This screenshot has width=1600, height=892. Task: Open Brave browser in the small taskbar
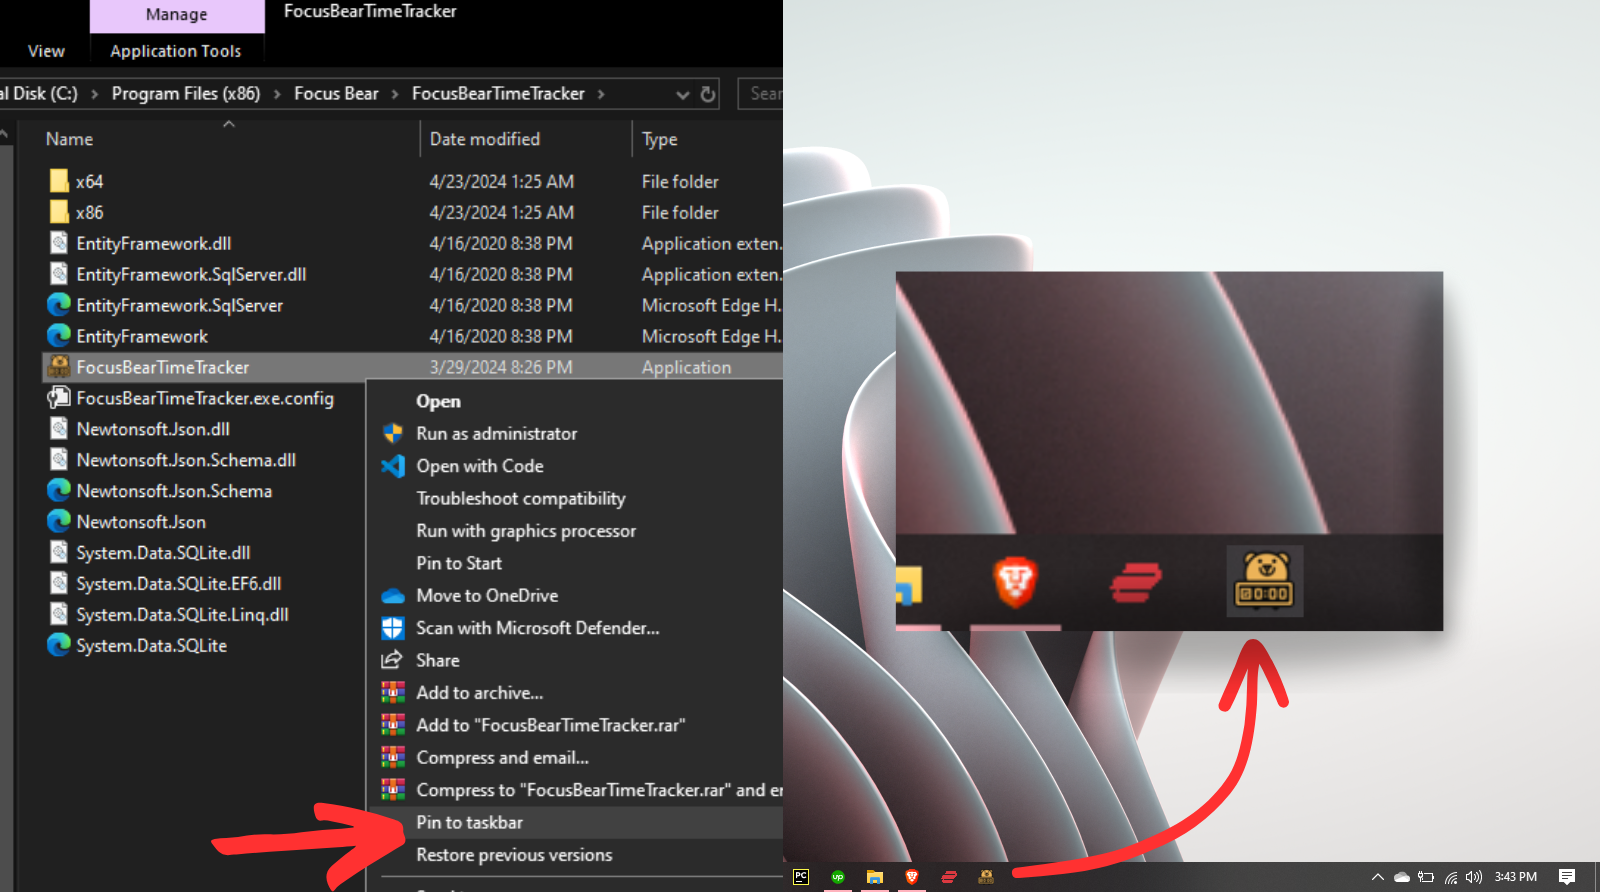coord(912,877)
